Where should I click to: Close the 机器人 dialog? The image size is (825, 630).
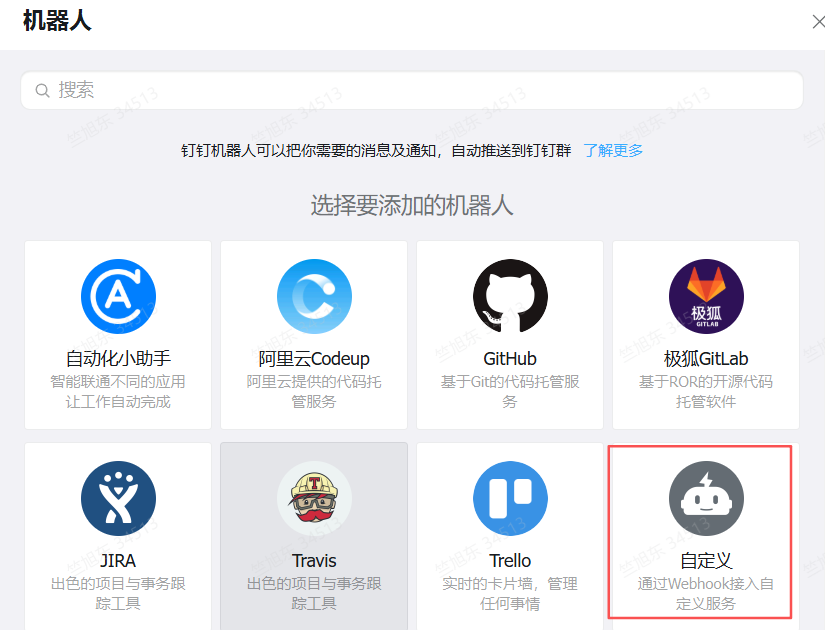(x=817, y=22)
